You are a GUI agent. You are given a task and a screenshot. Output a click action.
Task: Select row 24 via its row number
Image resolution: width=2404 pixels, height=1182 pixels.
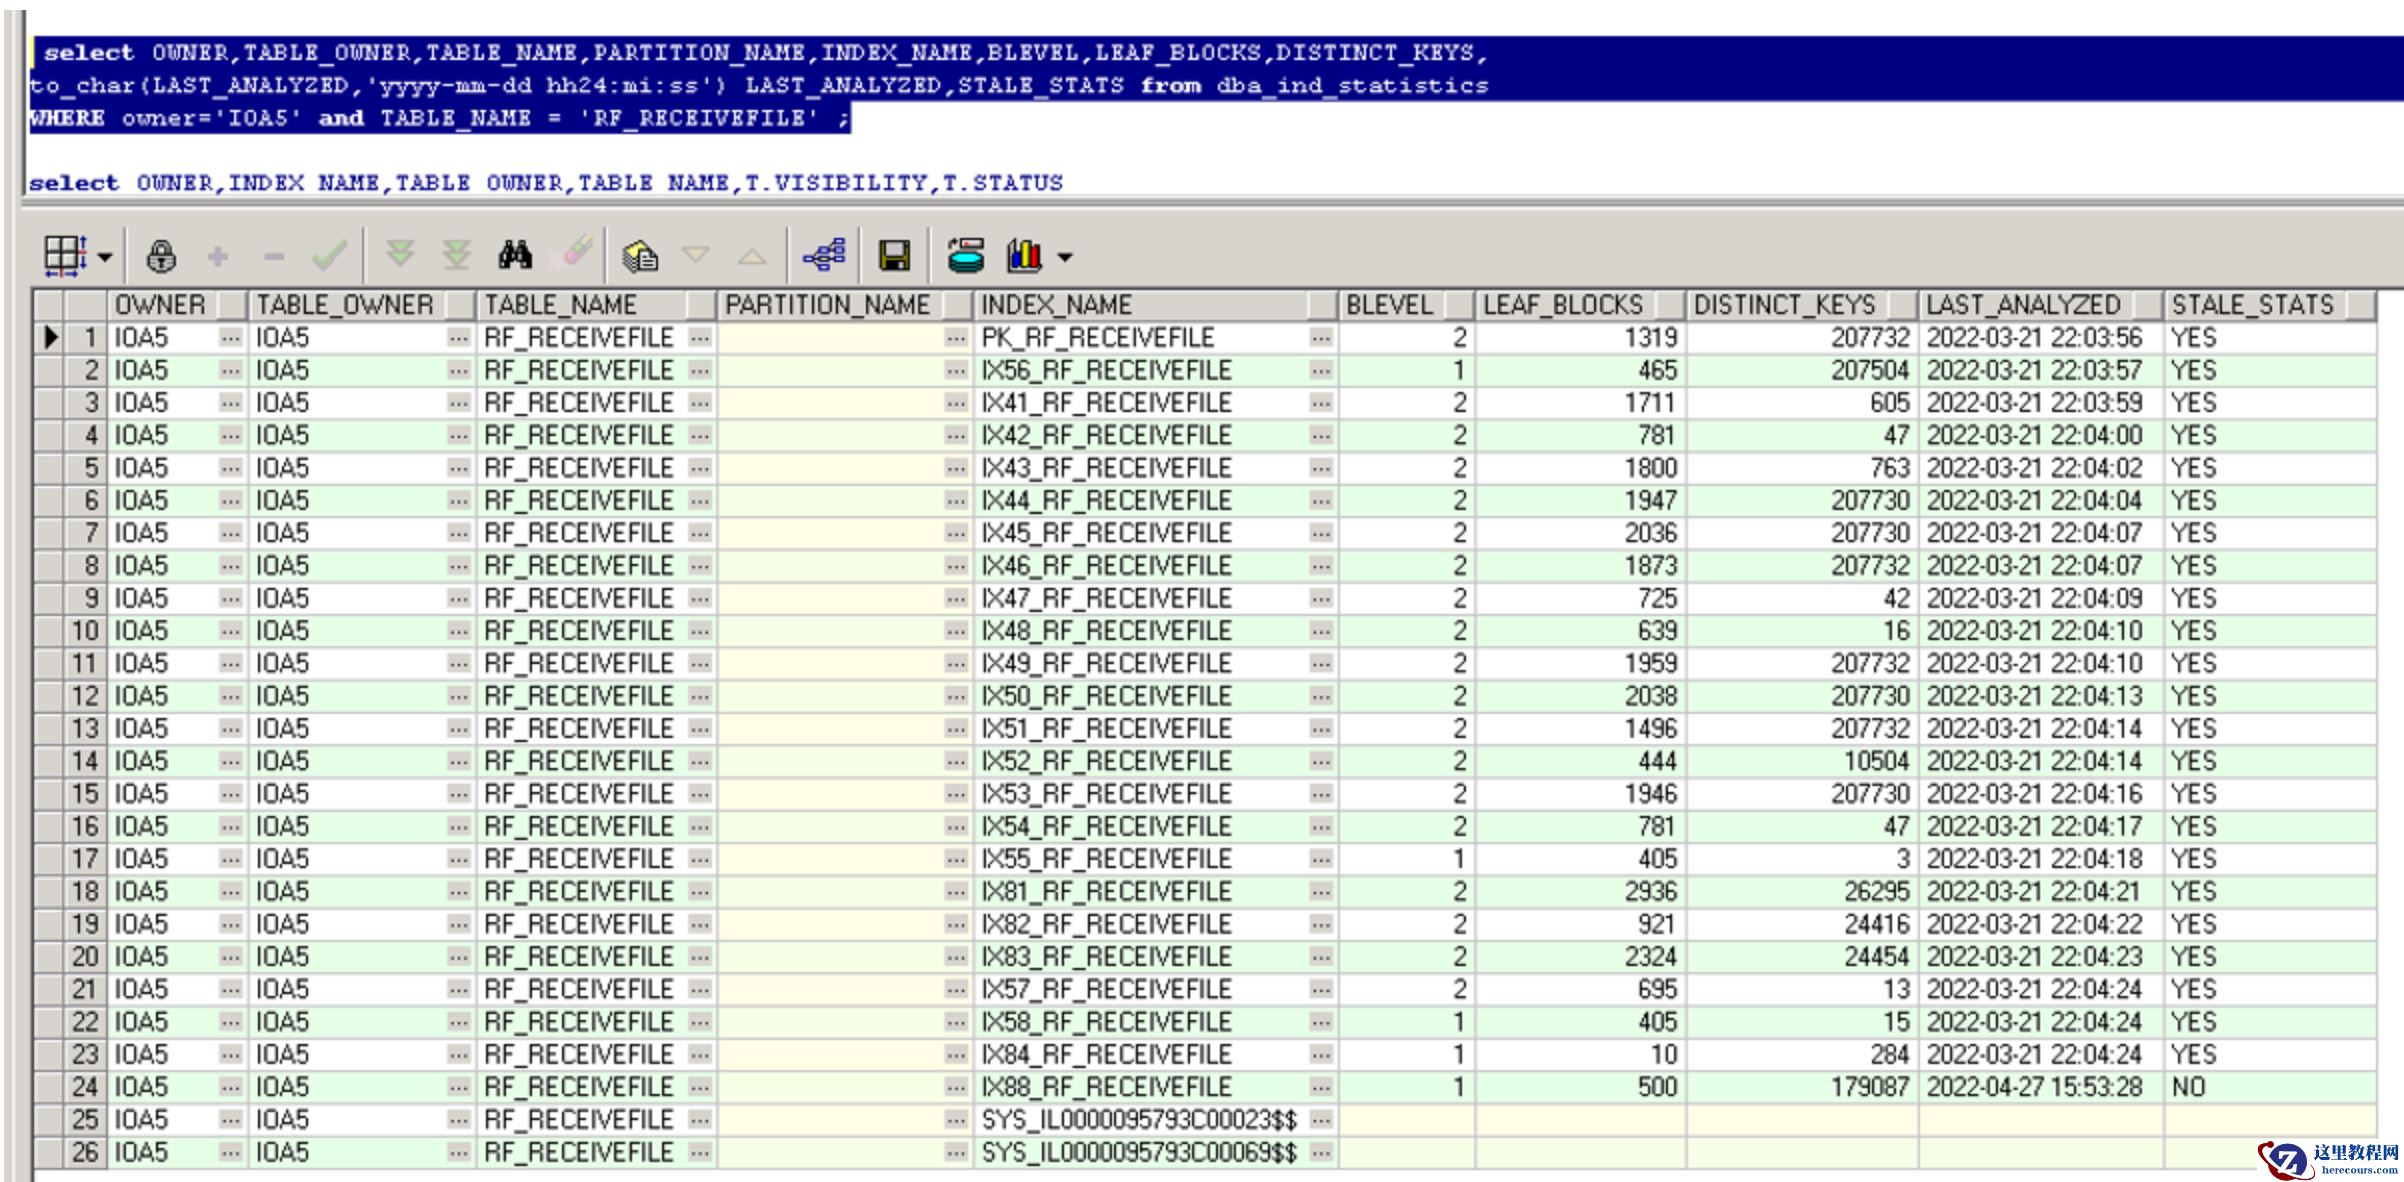[85, 1087]
